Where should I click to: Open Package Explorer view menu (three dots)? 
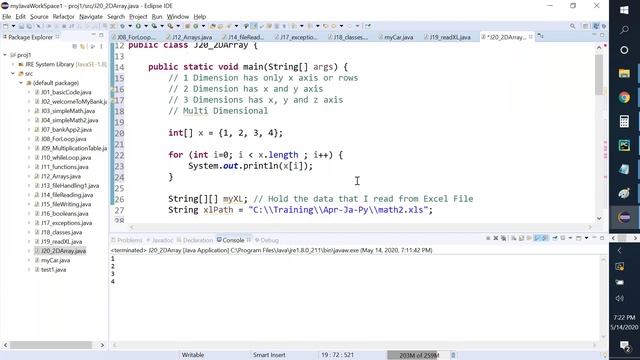[101, 47]
